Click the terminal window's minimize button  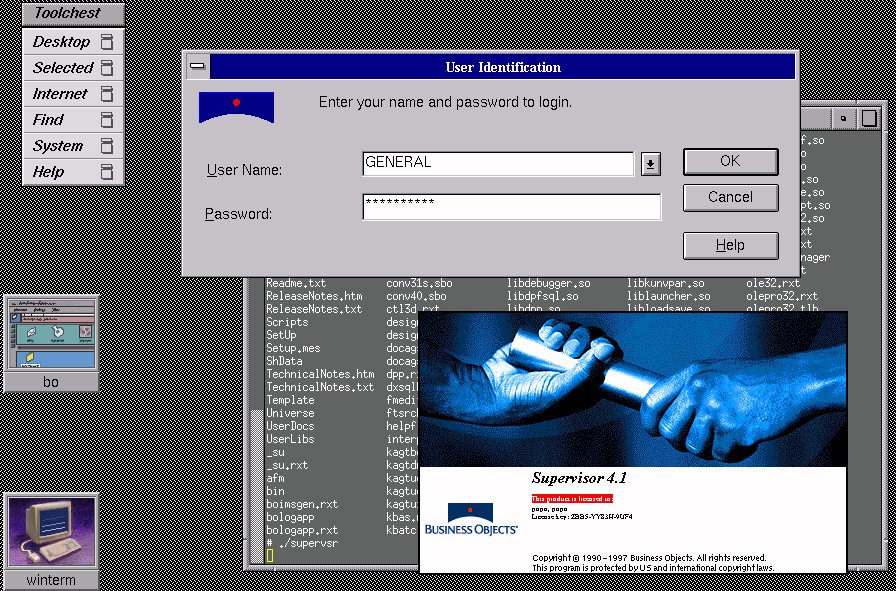(843, 118)
